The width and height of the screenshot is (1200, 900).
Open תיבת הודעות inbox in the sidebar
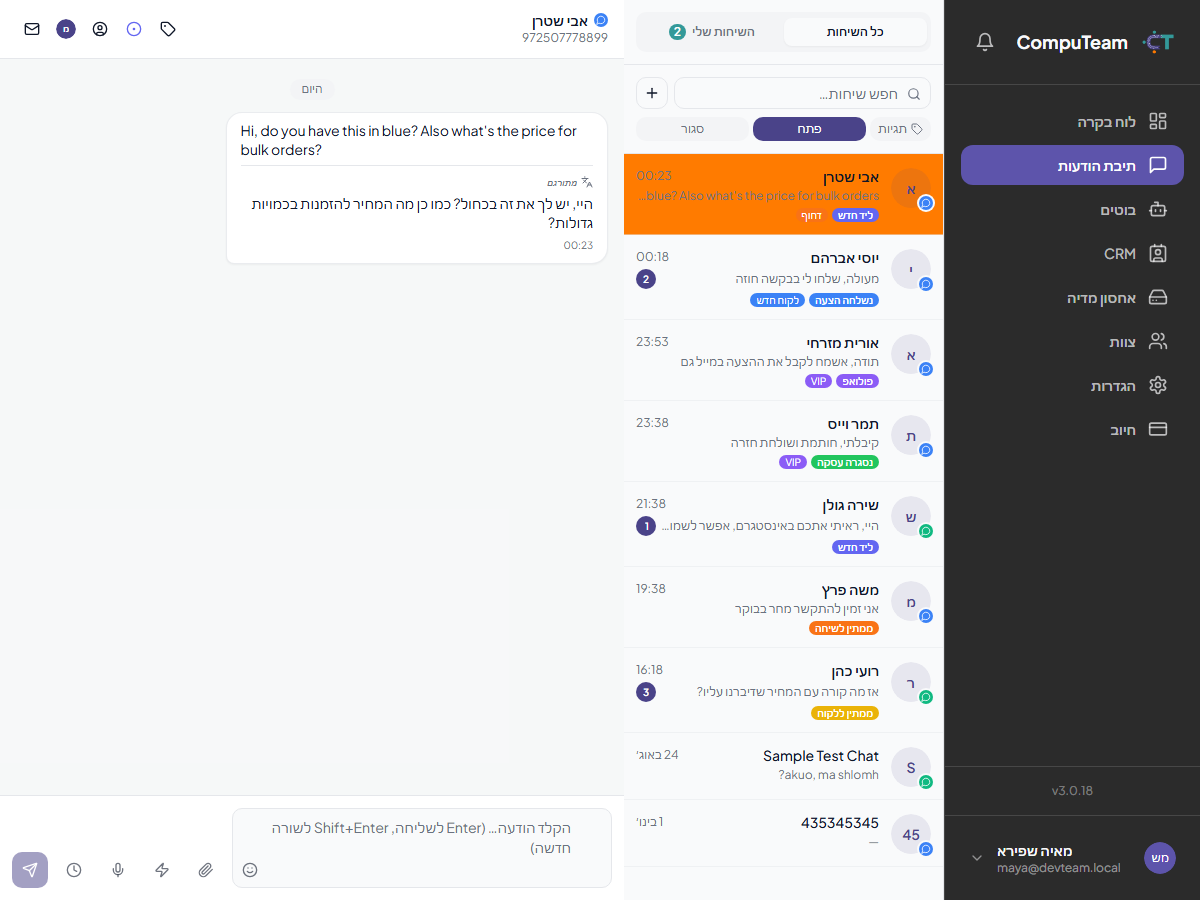(x=1072, y=166)
